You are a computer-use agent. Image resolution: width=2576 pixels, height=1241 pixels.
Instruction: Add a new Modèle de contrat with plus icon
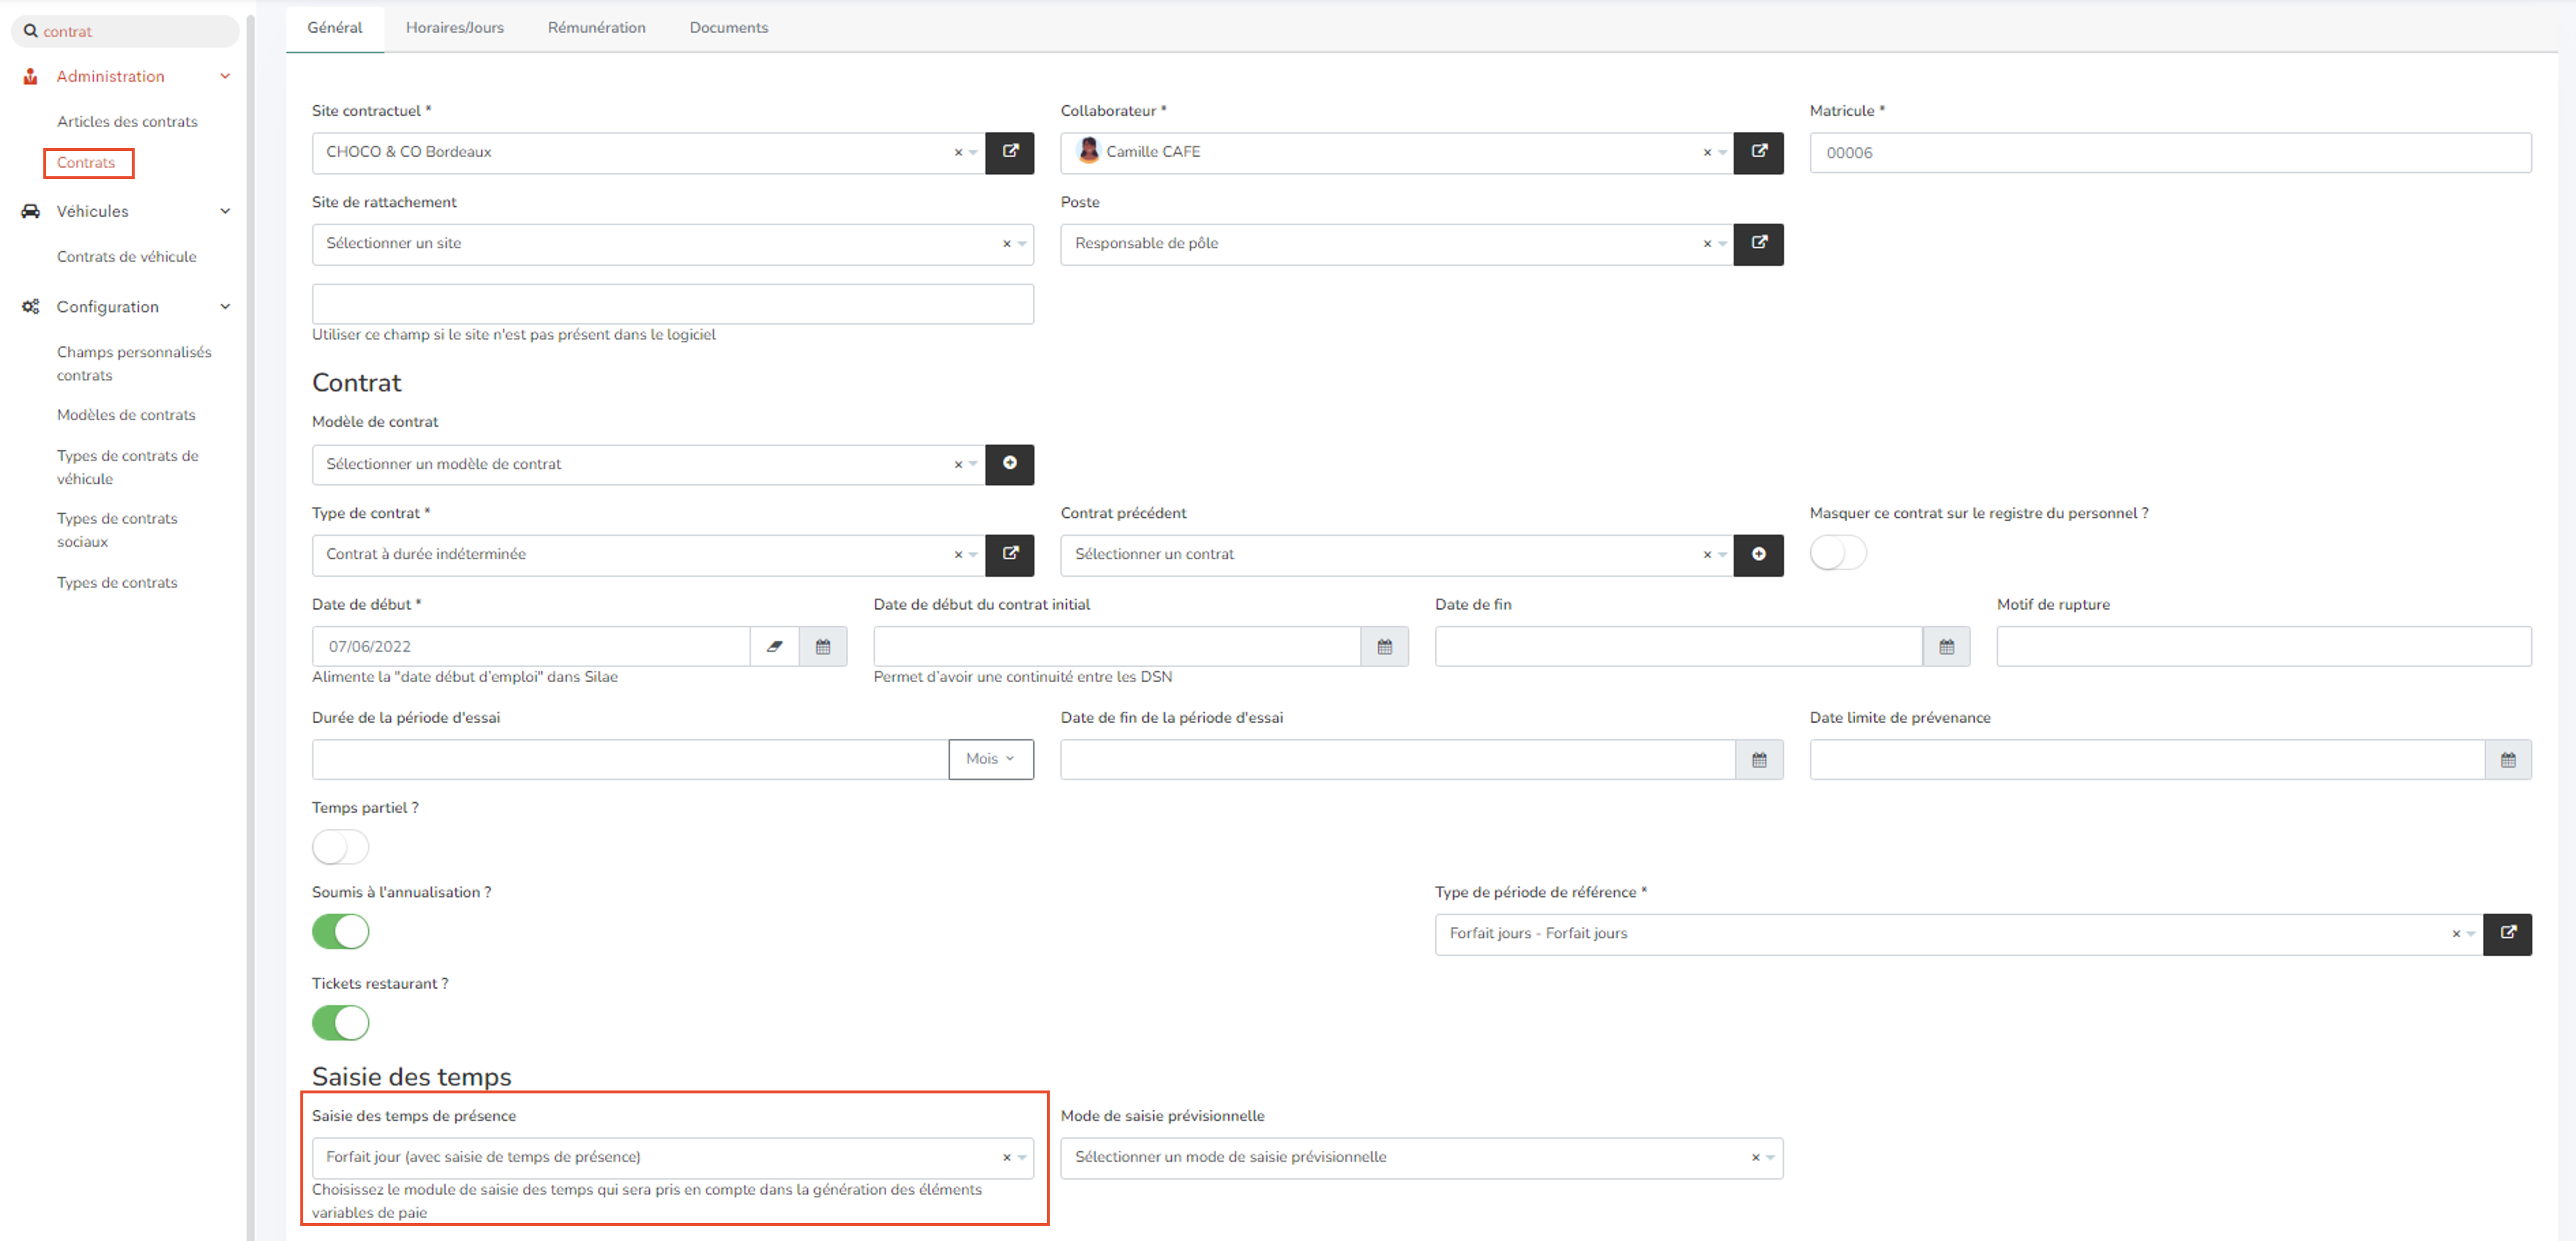(x=1009, y=464)
